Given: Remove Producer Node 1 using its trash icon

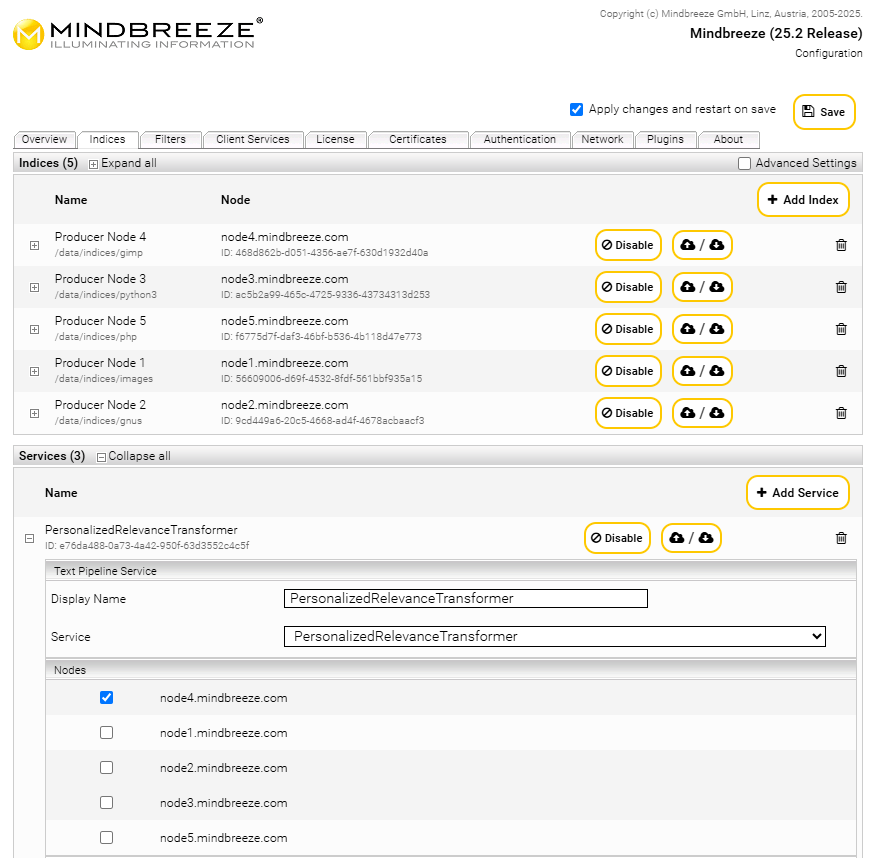Looking at the screenshot, I should (841, 371).
